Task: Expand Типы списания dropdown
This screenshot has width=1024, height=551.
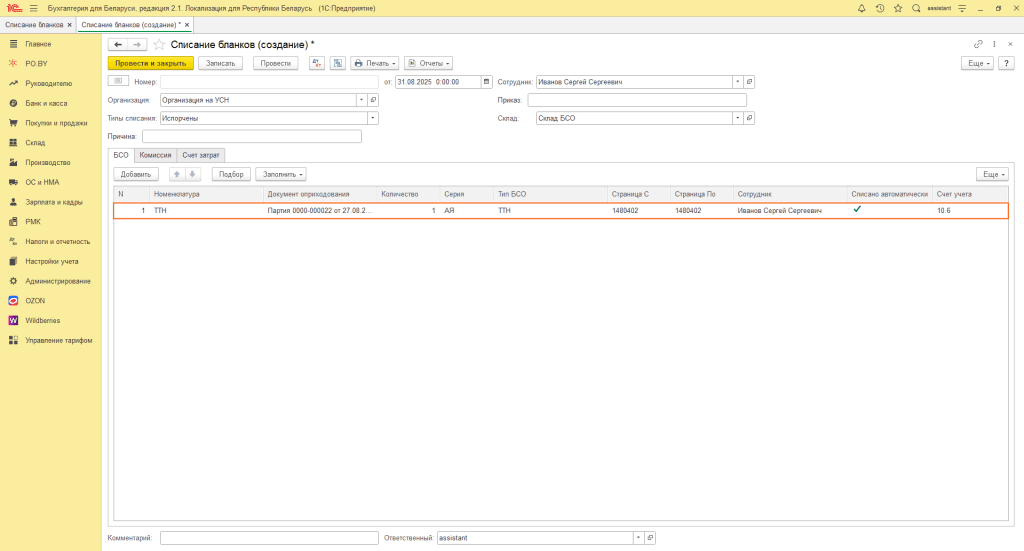Action: tap(373, 118)
